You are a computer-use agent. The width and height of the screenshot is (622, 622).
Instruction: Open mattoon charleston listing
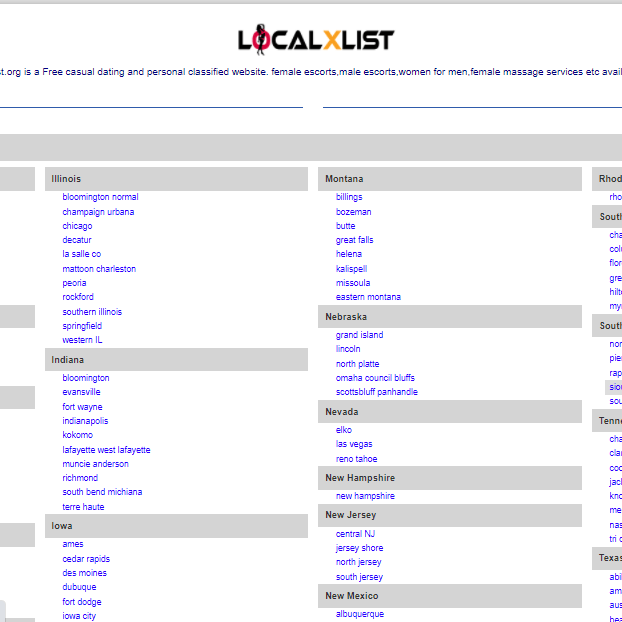tap(99, 269)
